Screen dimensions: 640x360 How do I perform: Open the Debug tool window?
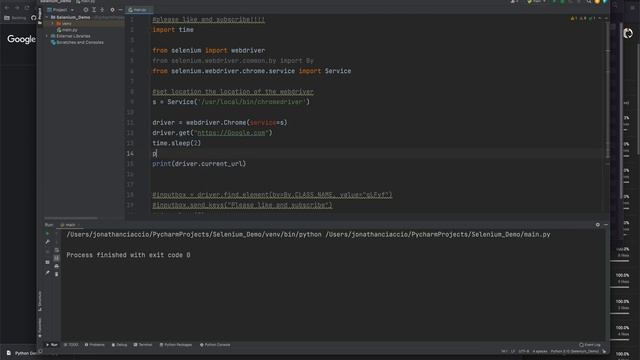(x=120, y=345)
